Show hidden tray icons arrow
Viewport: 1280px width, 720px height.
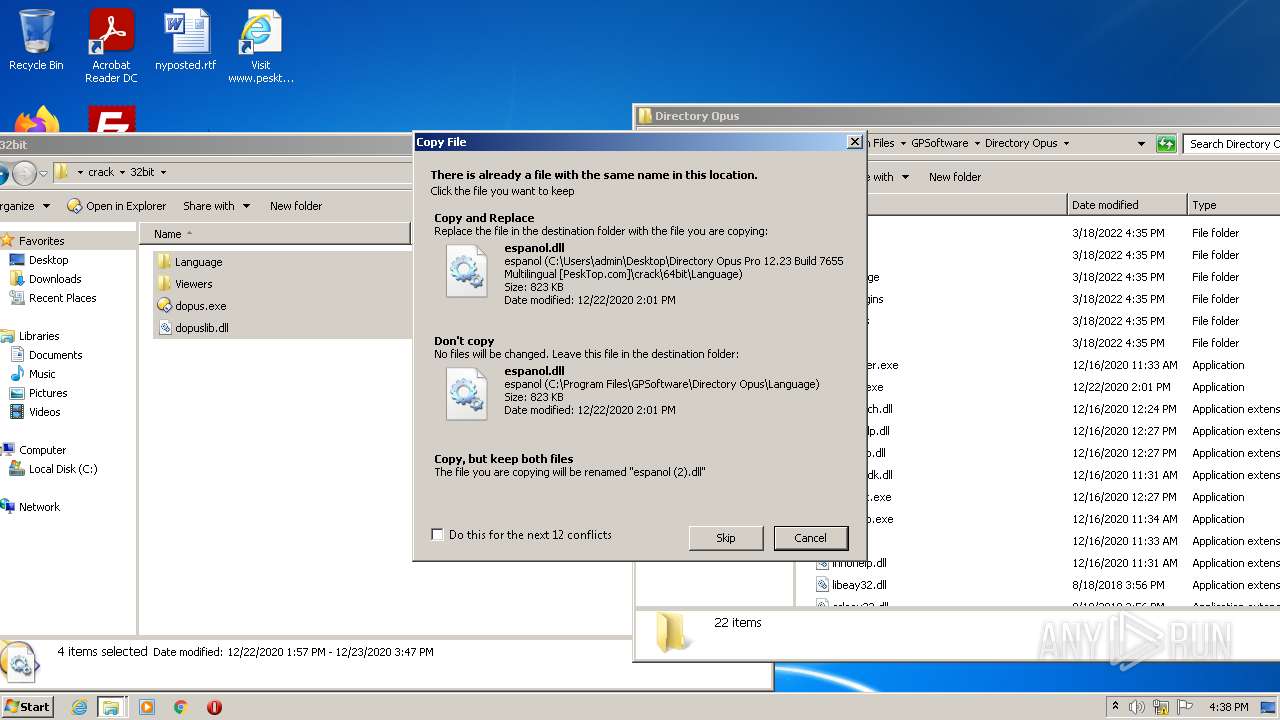pos(1115,707)
